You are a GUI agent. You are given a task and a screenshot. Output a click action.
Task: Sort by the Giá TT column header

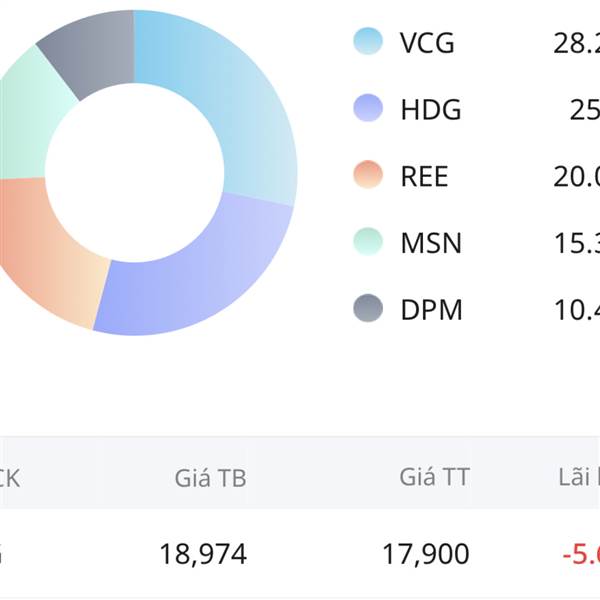pyautogui.click(x=434, y=477)
